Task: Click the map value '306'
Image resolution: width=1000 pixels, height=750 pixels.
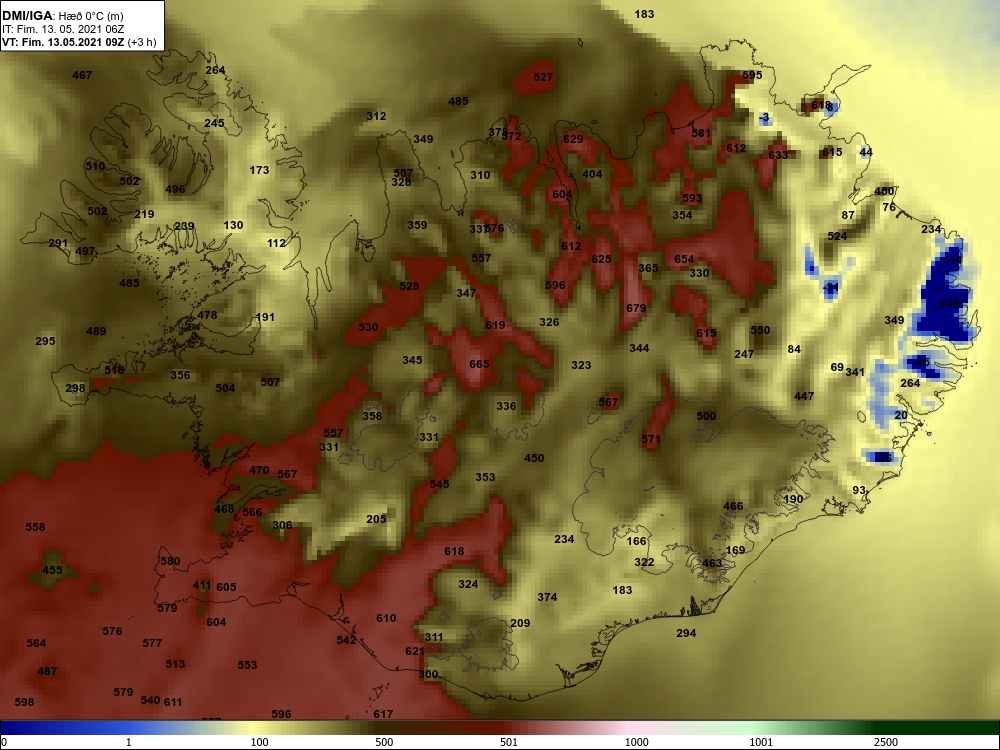Action: click(x=282, y=526)
